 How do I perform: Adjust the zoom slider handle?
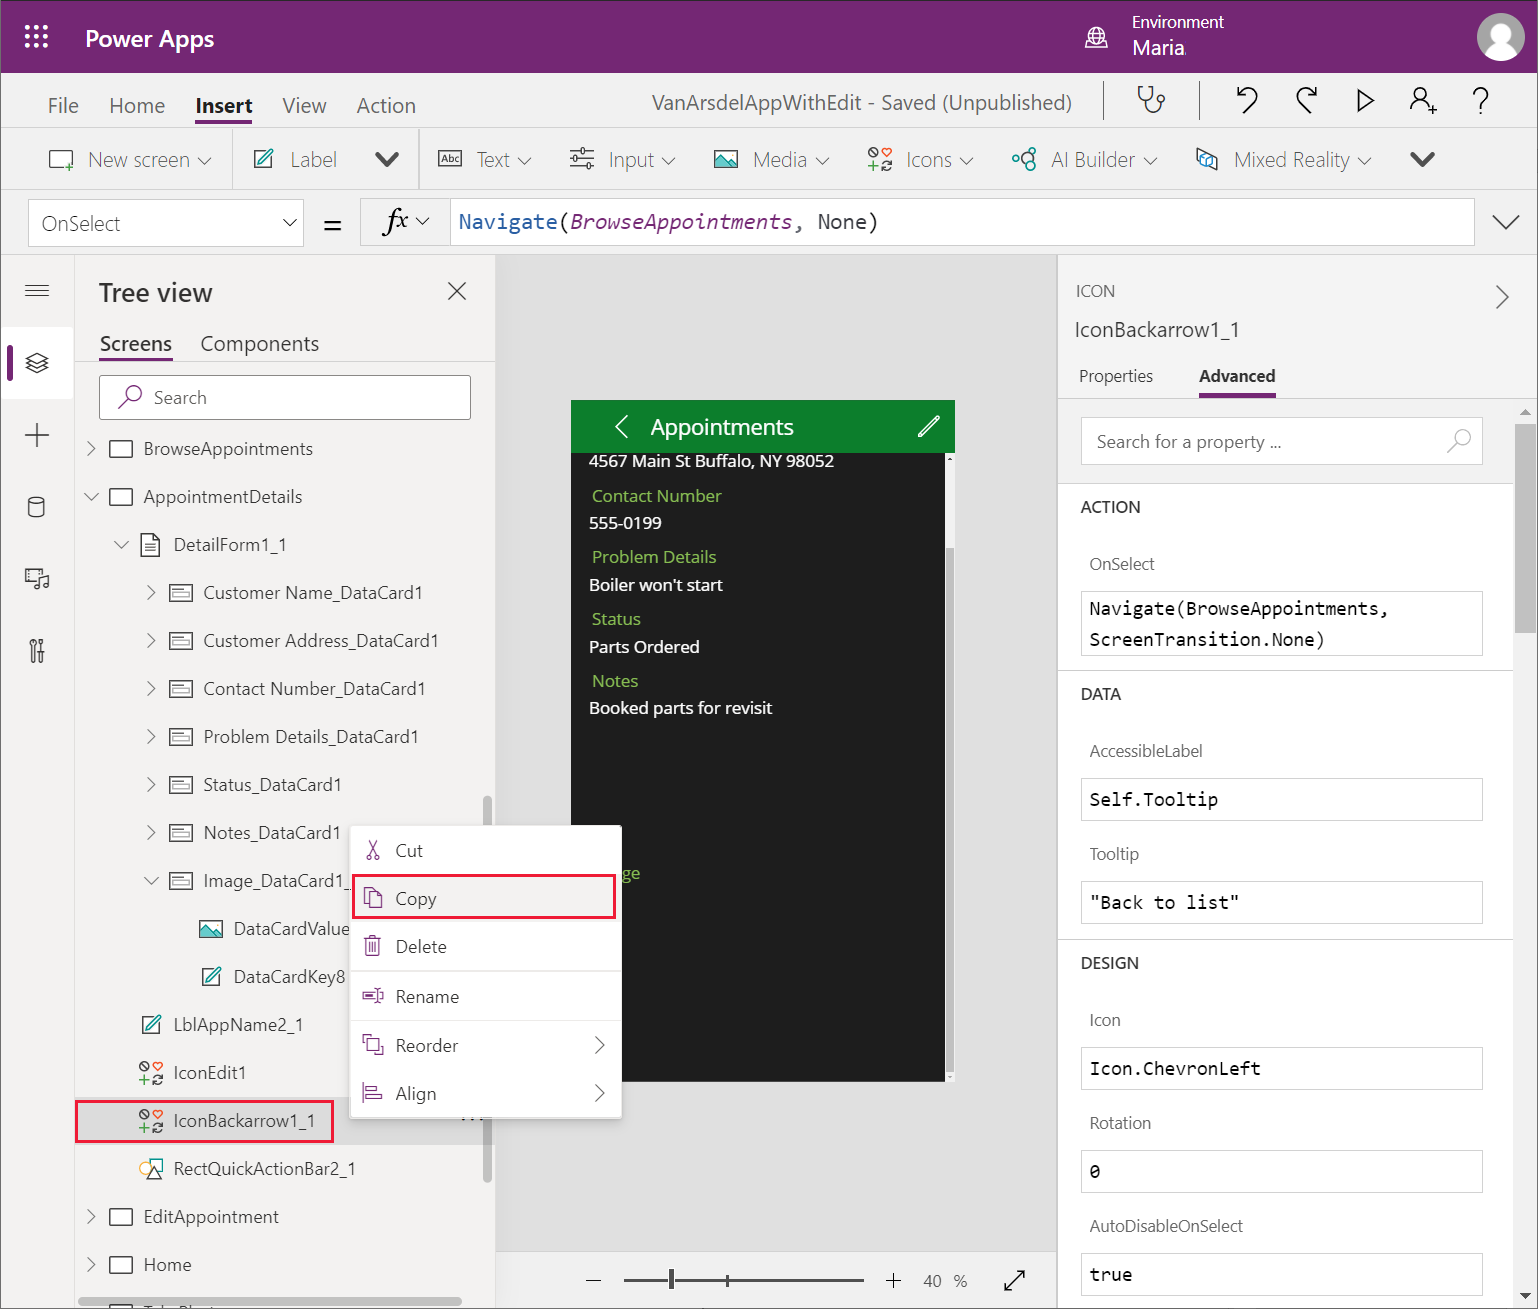tap(672, 1280)
